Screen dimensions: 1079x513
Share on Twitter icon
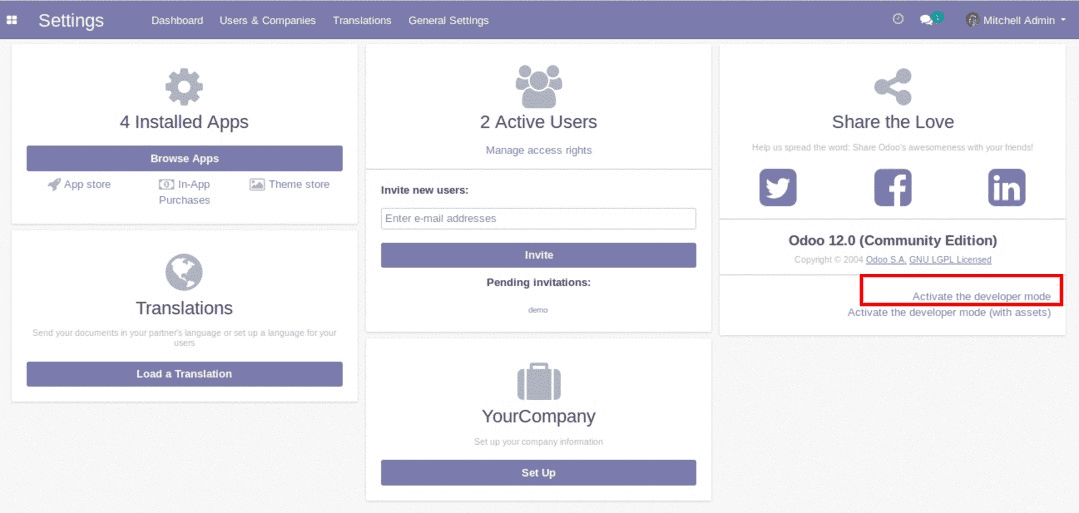(778, 187)
